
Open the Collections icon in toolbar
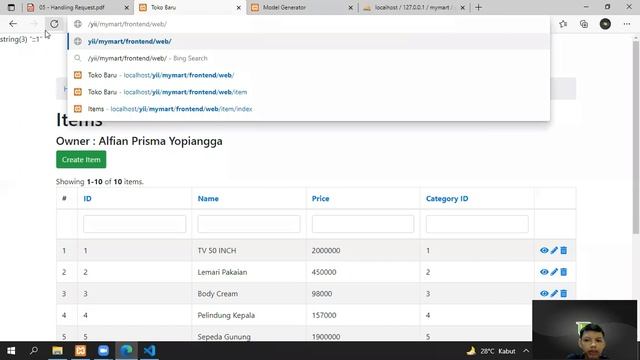[x=584, y=24]
